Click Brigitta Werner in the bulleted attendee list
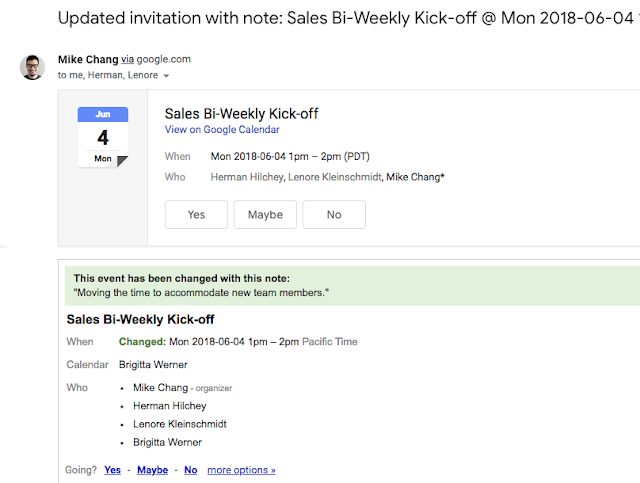640x483 pixels. (167, 442)
